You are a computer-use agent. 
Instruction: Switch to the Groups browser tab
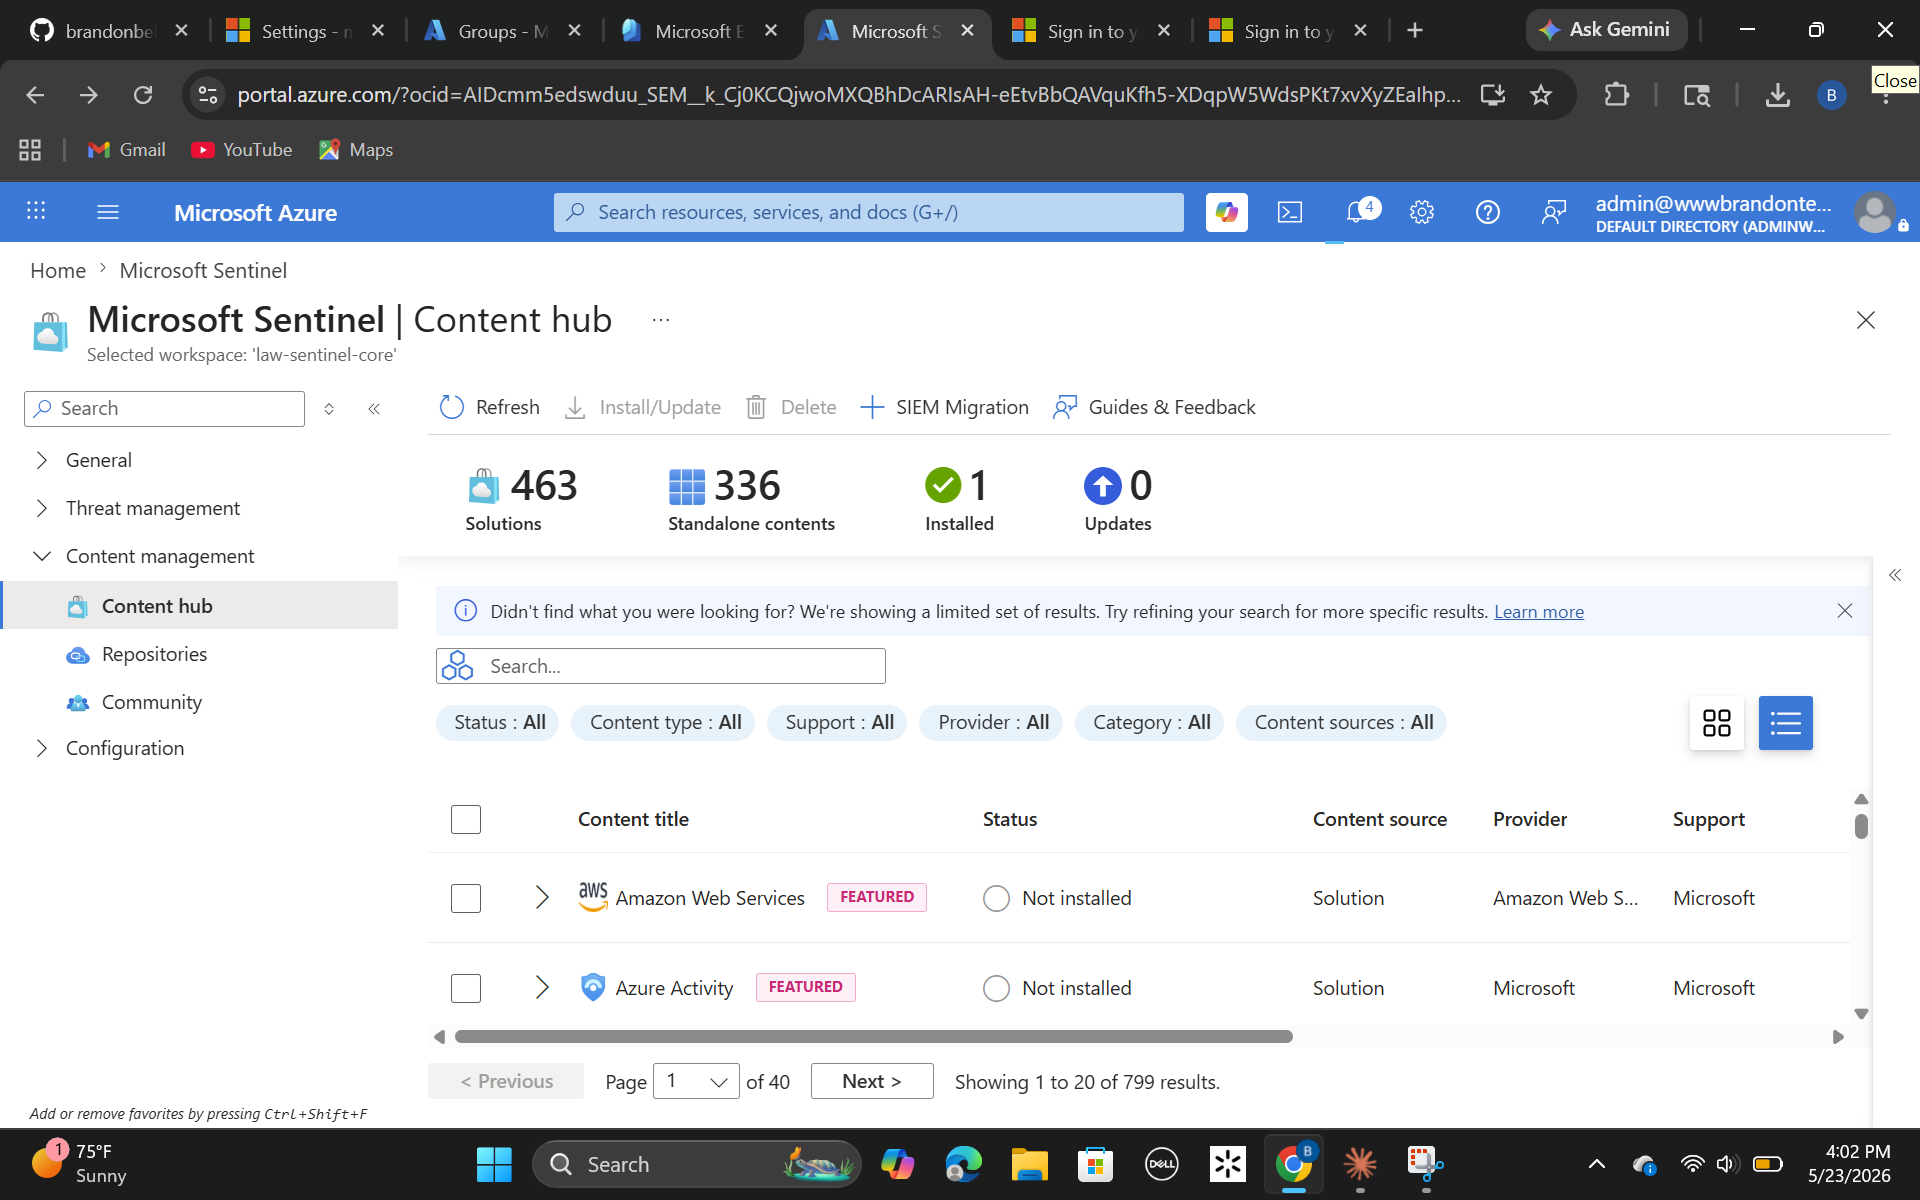(x=503, y=31)
